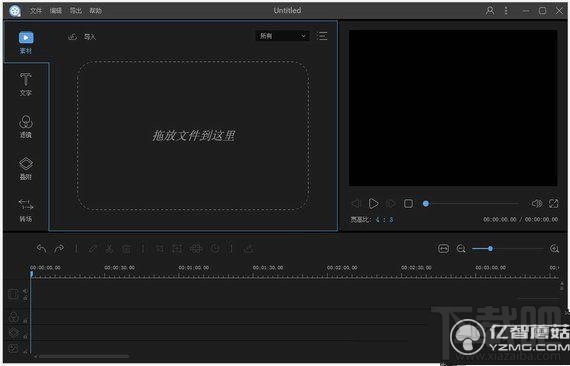This screenshot has width=570, height=366.
Task: Click the crop tool in timeline toolbar
Action: [160, 249]
